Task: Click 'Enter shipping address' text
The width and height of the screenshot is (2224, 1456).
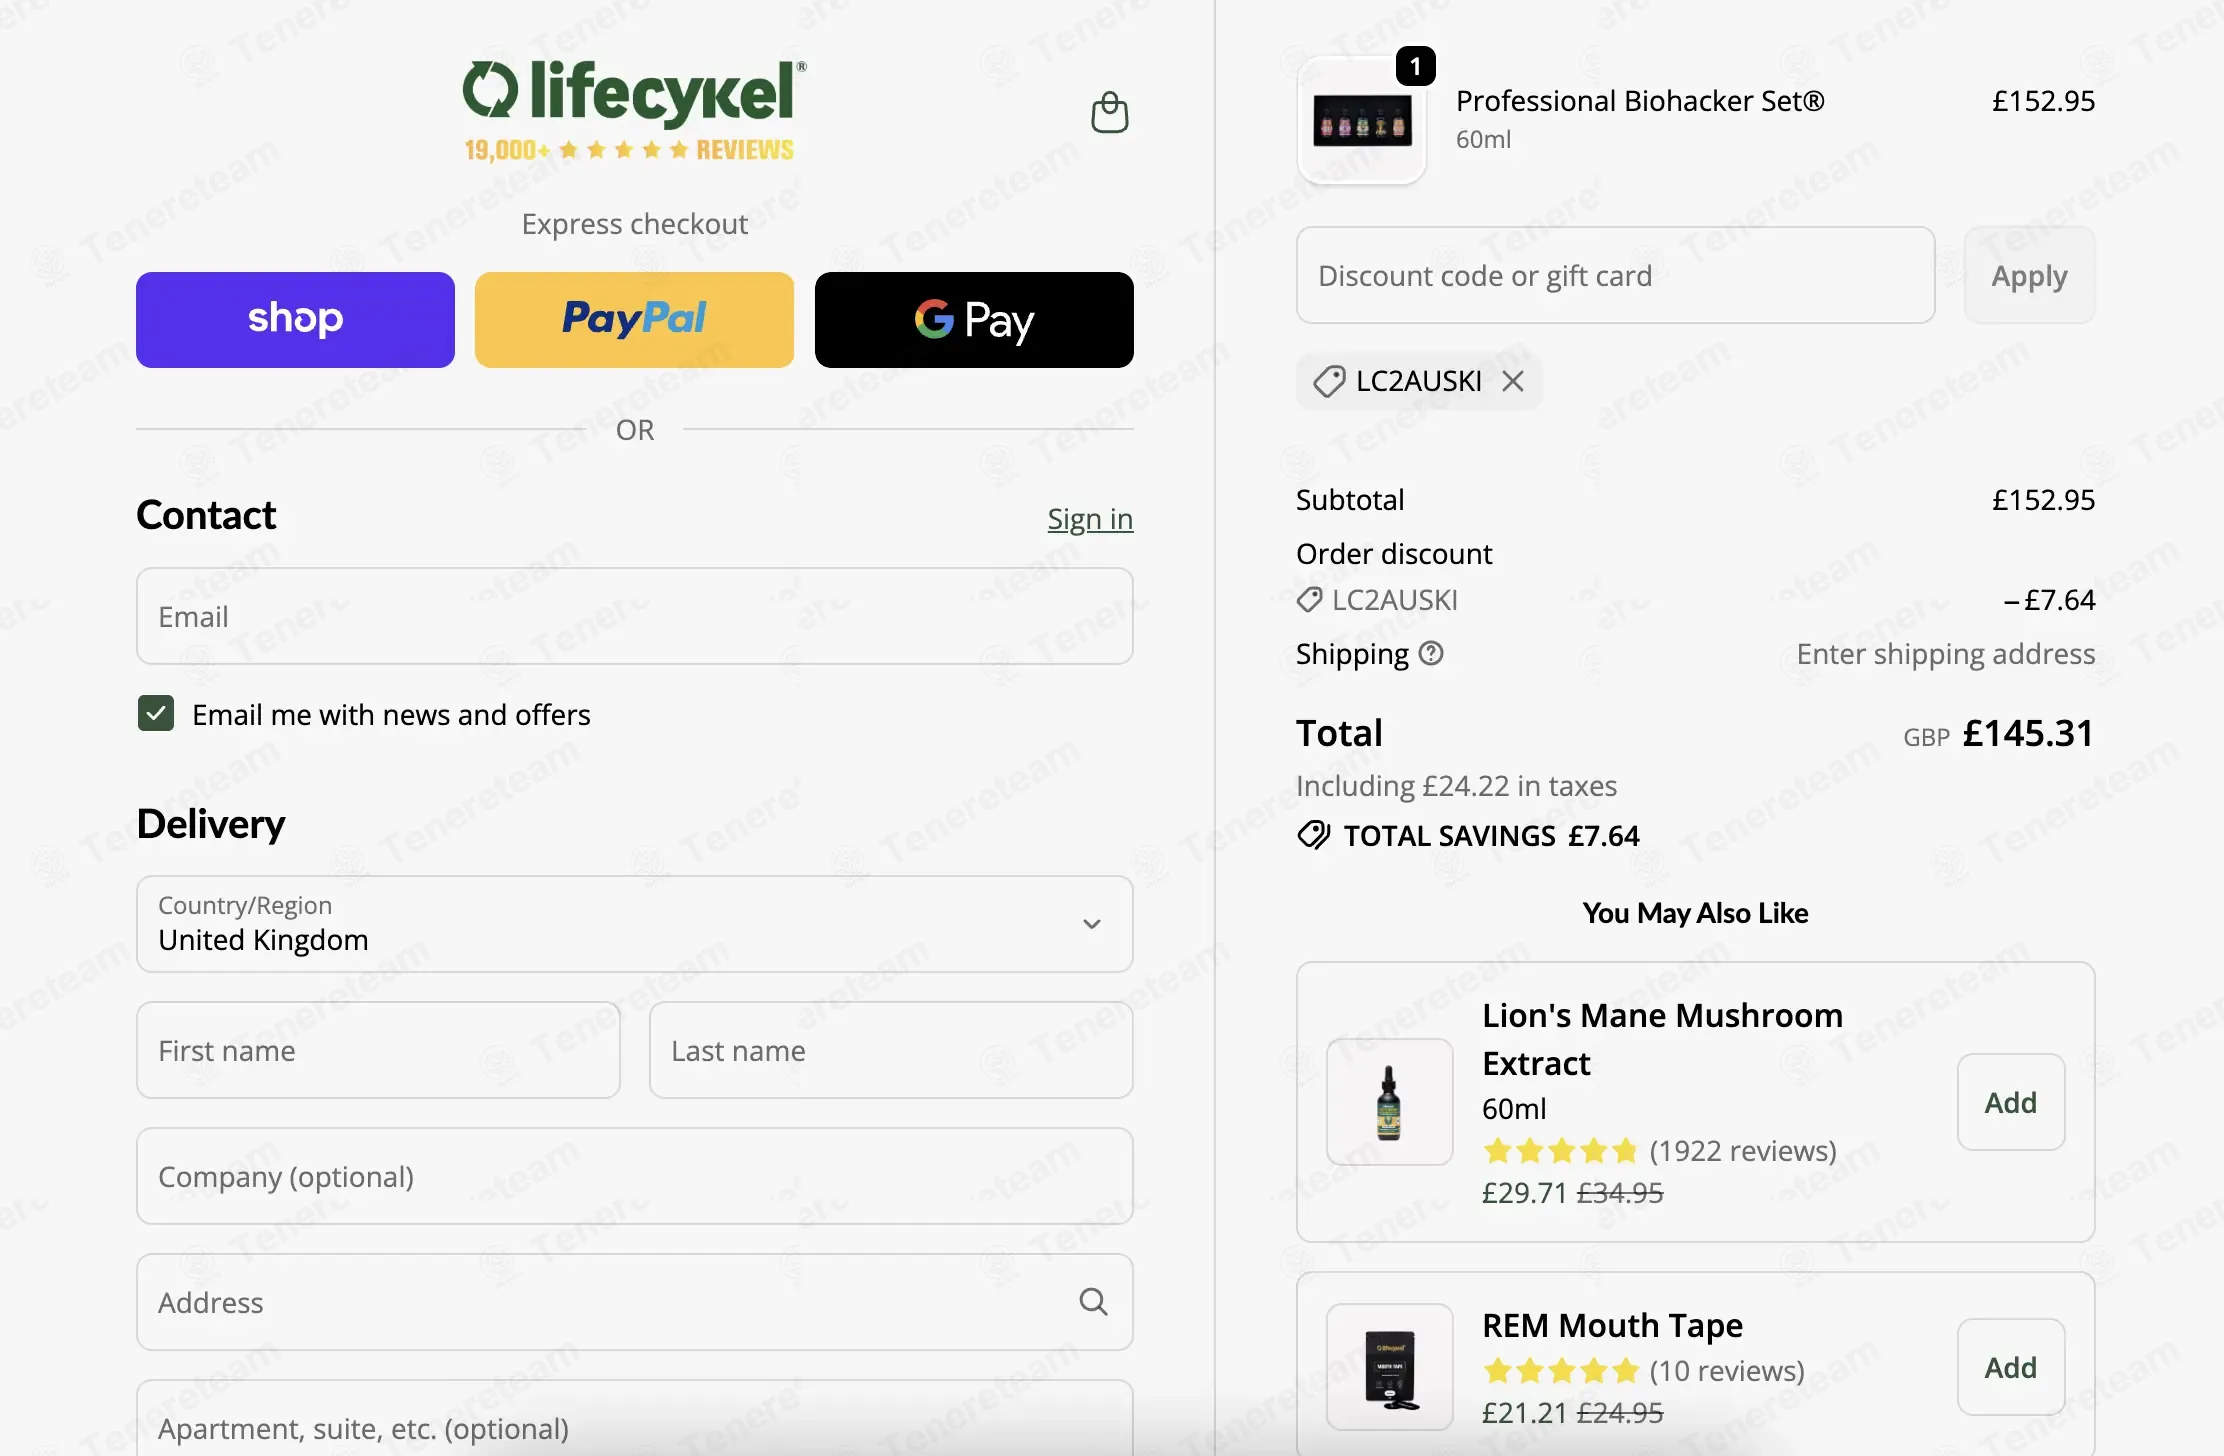Action: click(x=1945, y=654)
